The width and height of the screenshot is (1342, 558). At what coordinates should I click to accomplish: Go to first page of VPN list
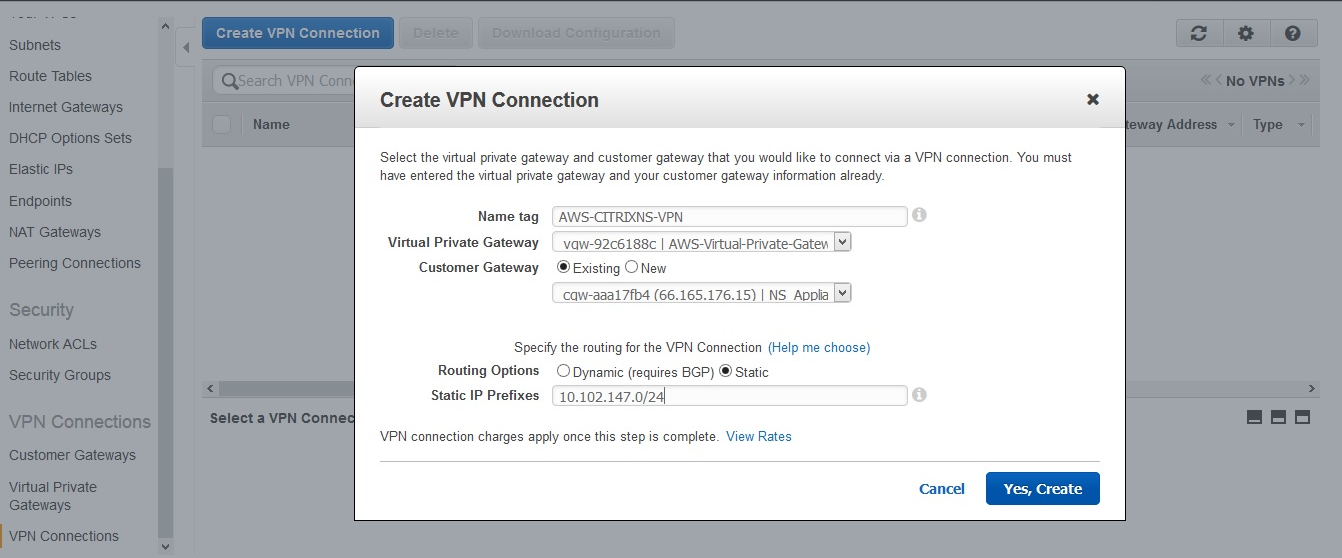[1206, 80]
